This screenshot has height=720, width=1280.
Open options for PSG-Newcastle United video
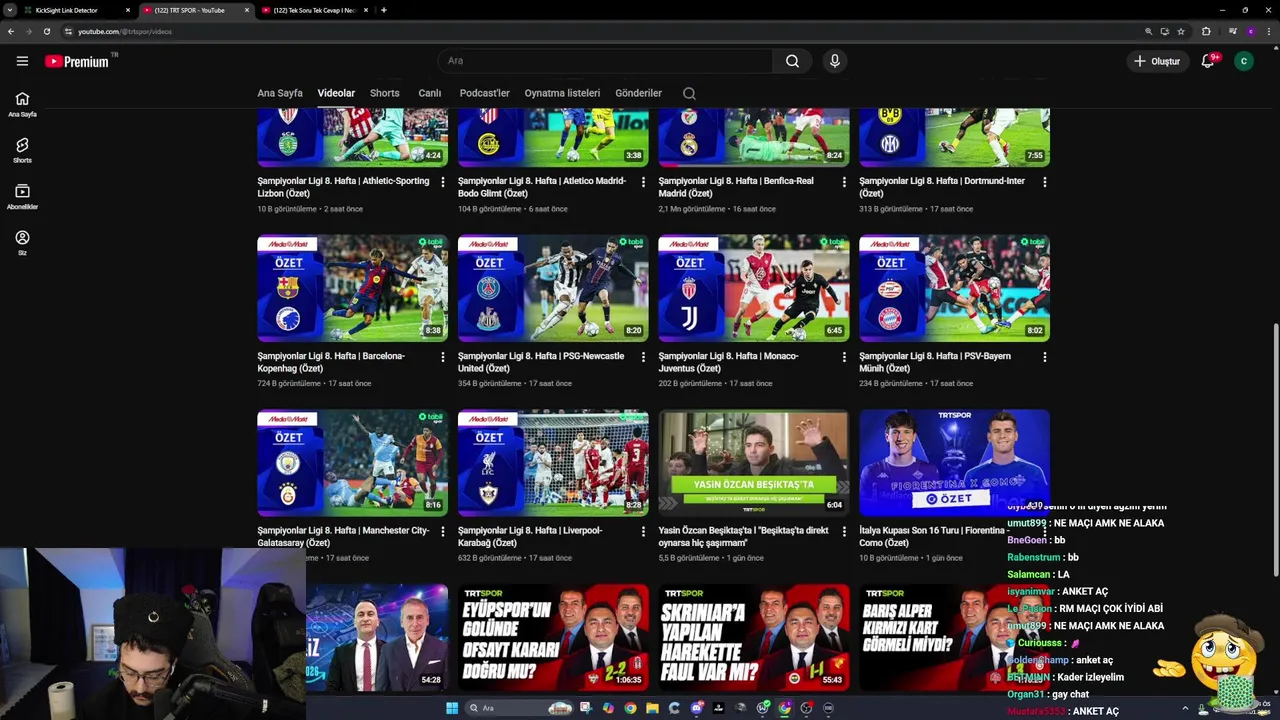click(643, 357)
